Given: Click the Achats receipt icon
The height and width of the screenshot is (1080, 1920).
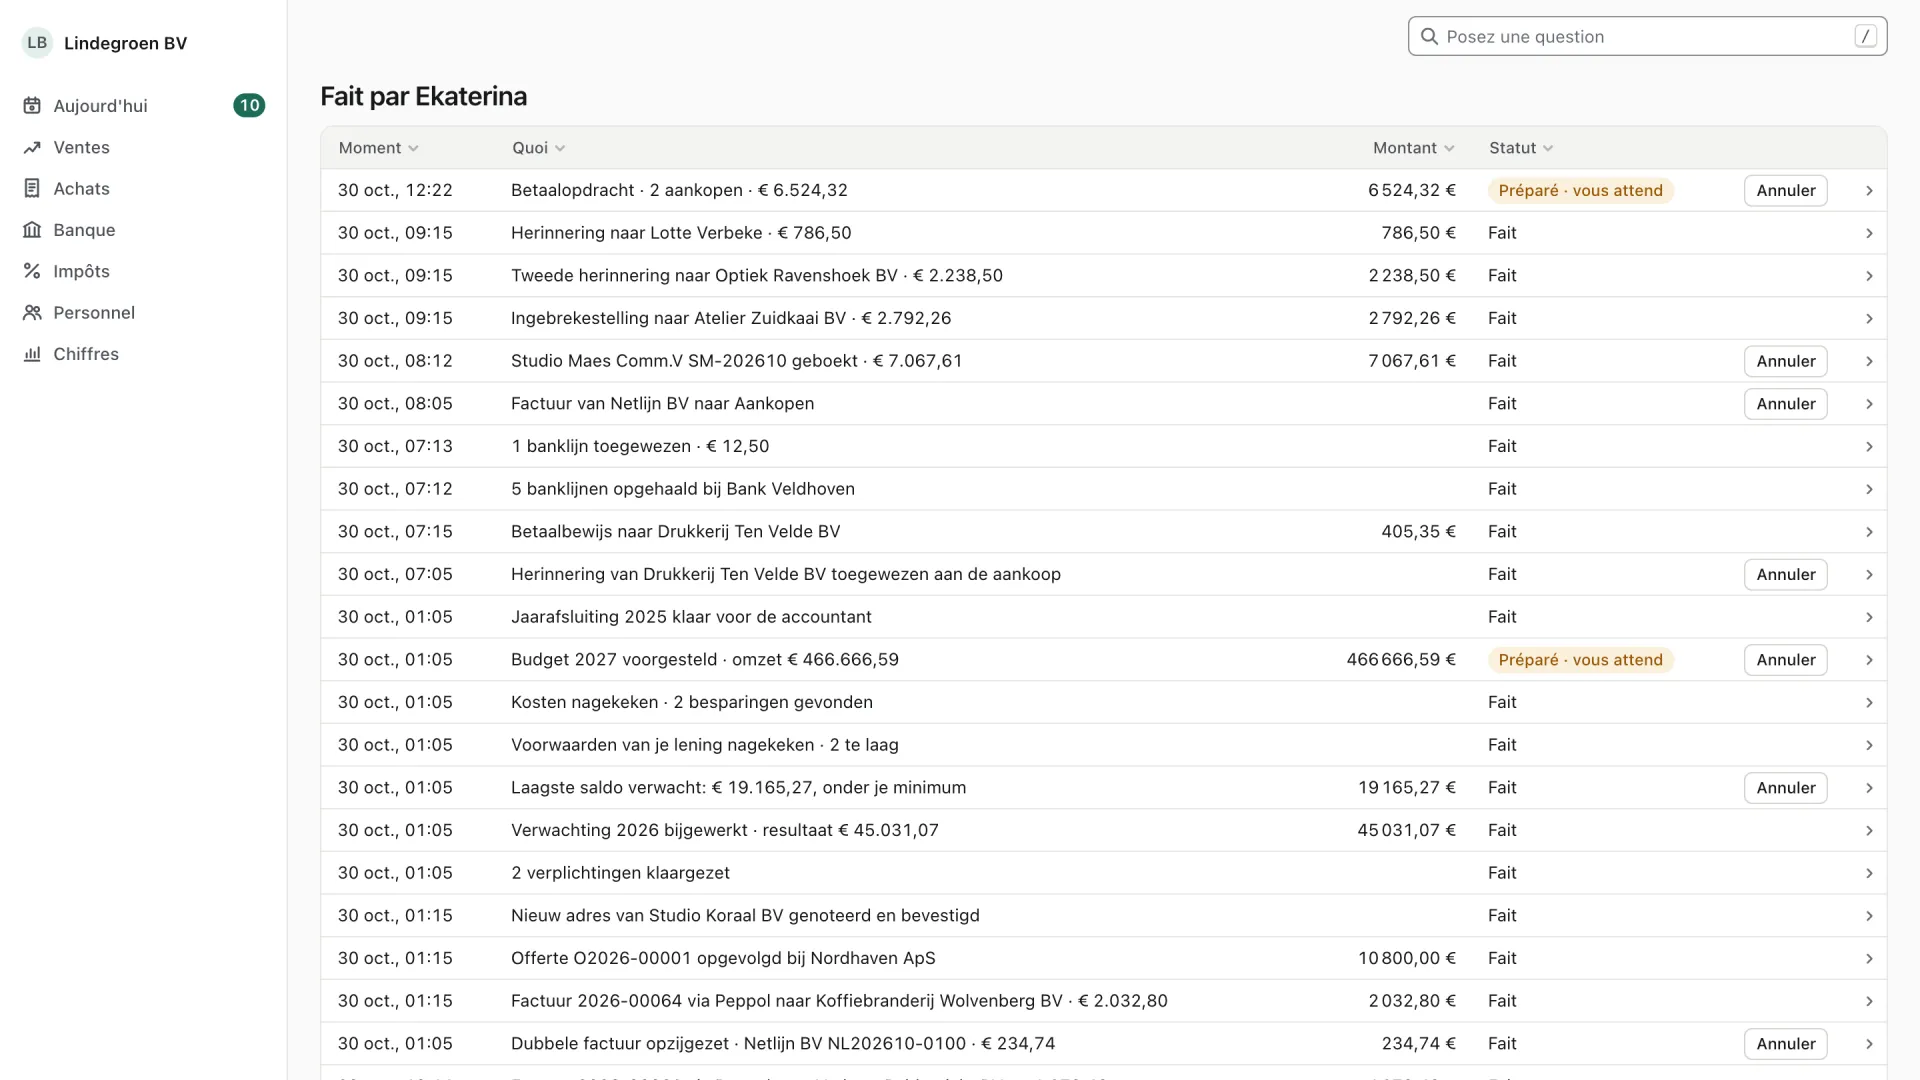Looking at the screenshot, I should 32,188.
